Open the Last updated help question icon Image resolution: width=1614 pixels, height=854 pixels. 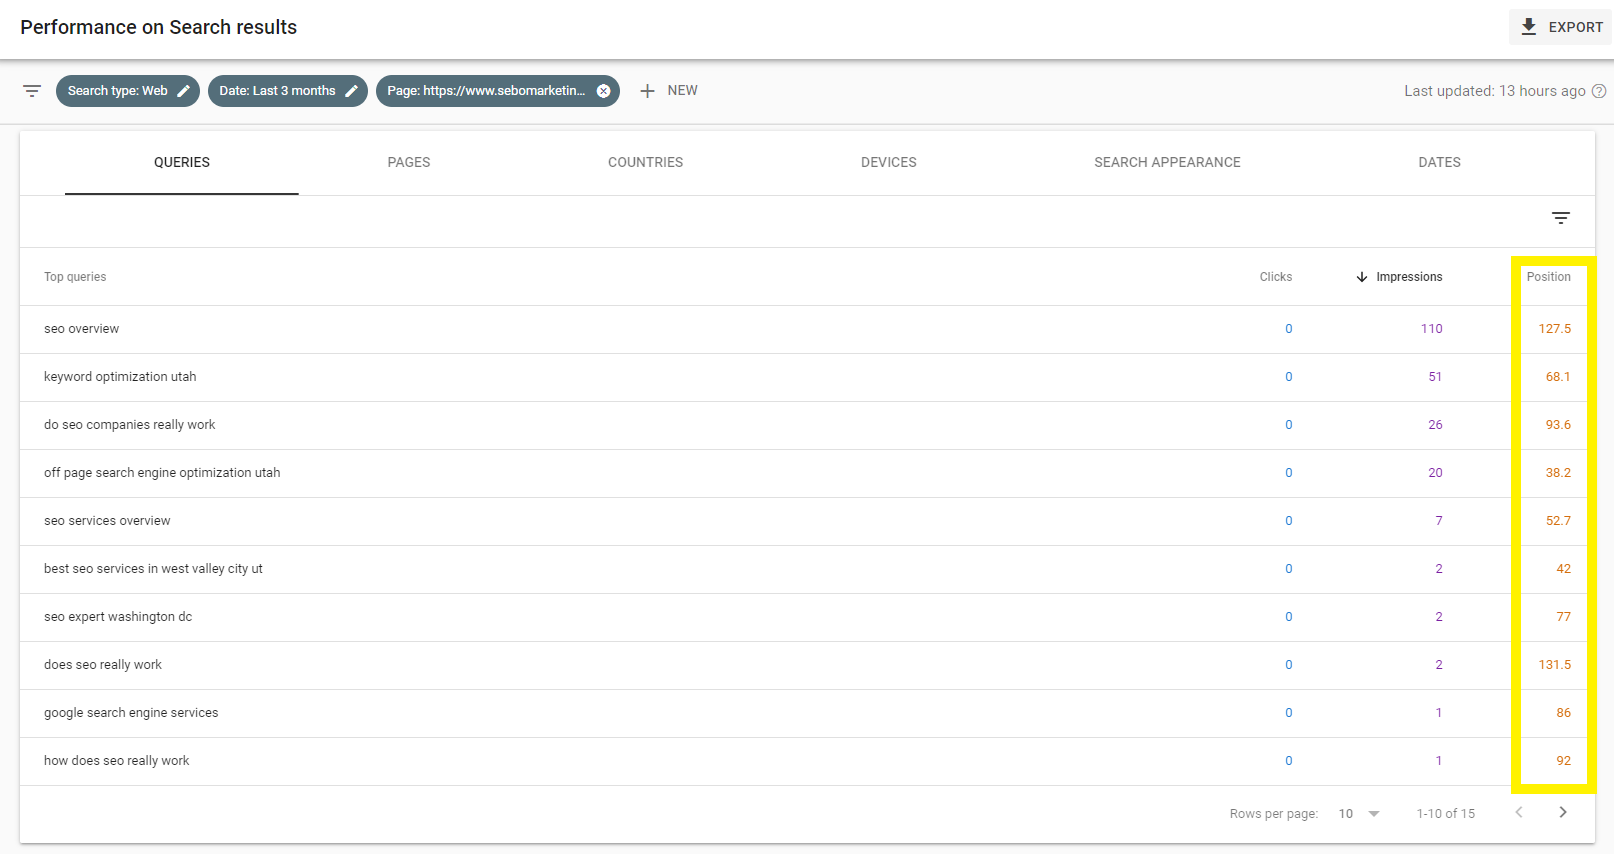pos(1599,91)
